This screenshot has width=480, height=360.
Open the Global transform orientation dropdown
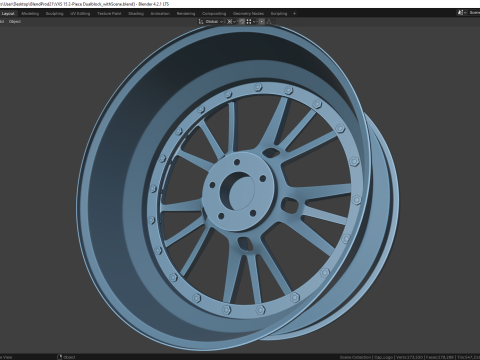click(x=211, y=22)
